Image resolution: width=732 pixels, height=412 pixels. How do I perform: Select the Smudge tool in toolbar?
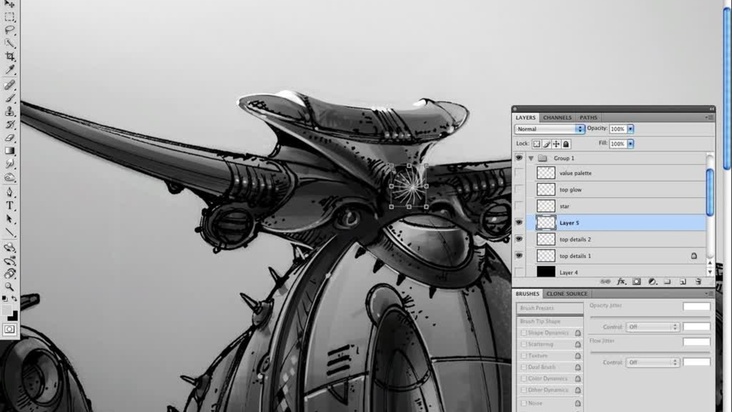[9, 164]
